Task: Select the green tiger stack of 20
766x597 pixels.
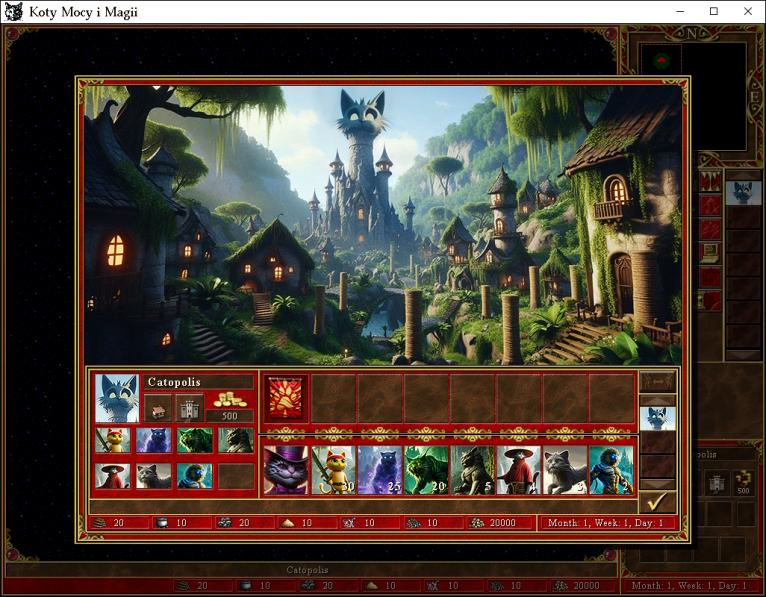Action: click(x=426, y=470)
